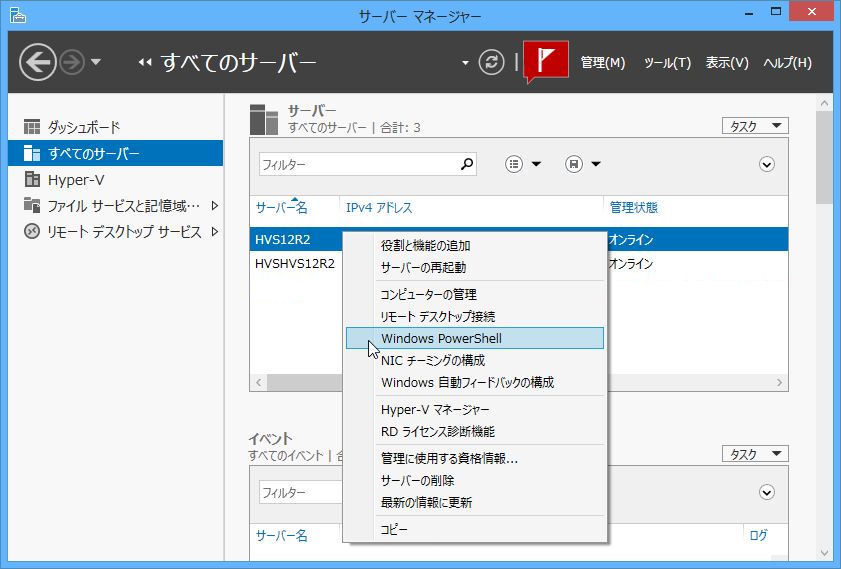The width and height of the screenshot is (841, 569).
Task: Open navigation history dropdown arrow
Action: 96,62
